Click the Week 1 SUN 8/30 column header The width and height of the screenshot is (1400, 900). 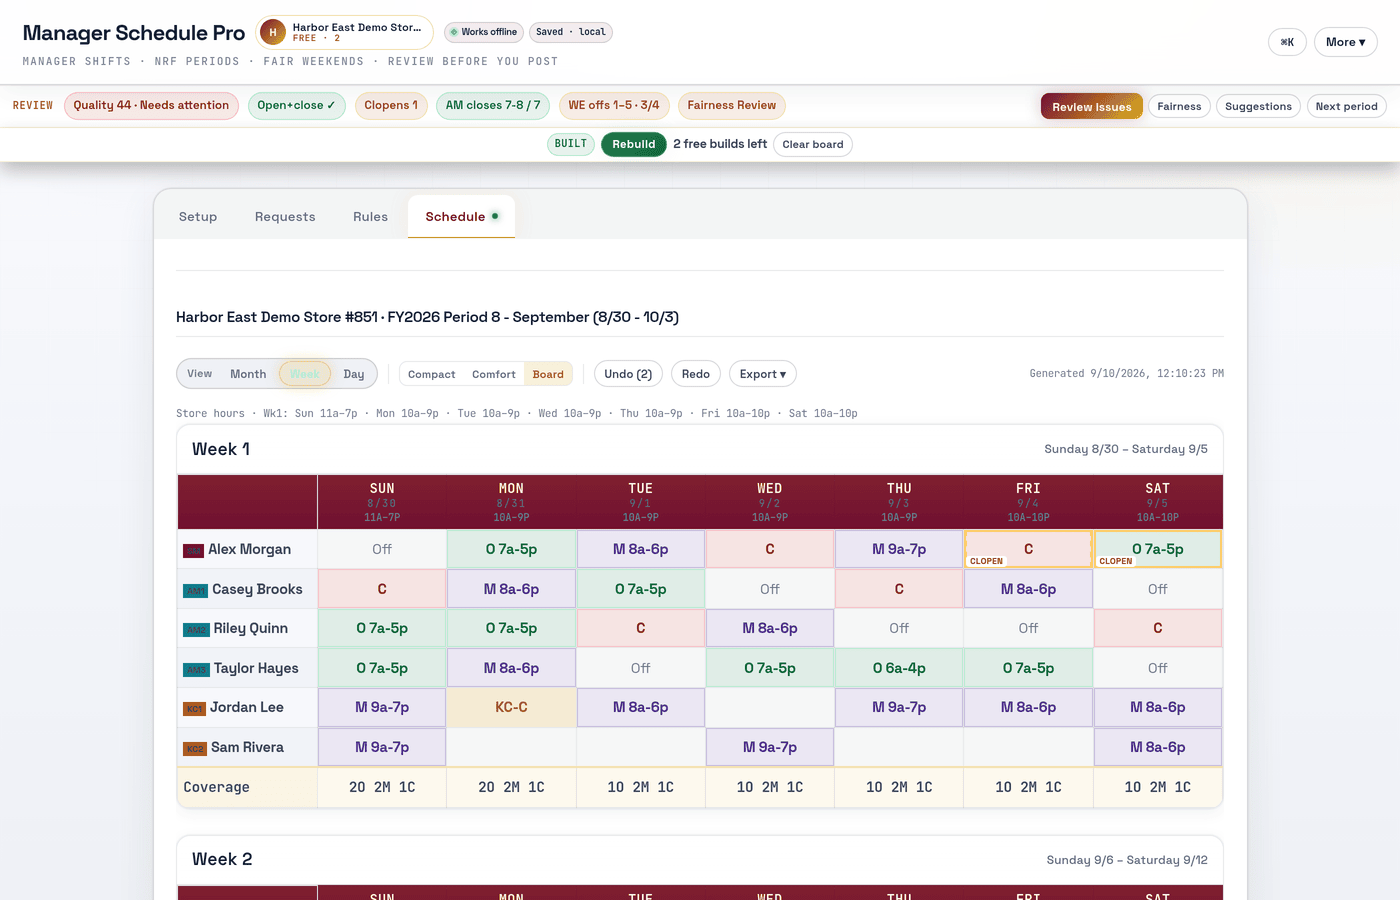pos(382,502)
